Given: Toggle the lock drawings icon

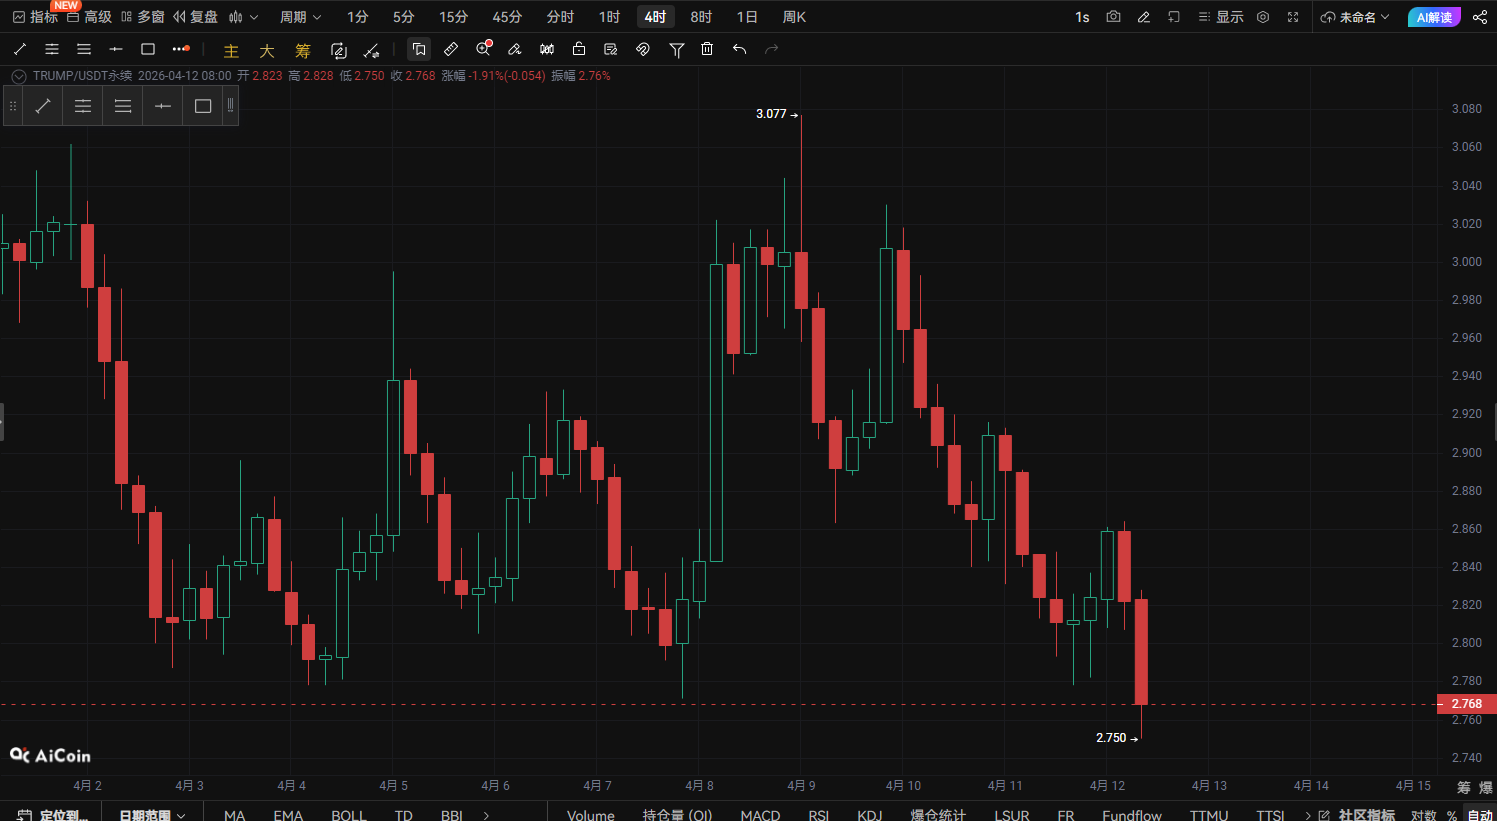Looking at the screenshot, I should 579,49.
